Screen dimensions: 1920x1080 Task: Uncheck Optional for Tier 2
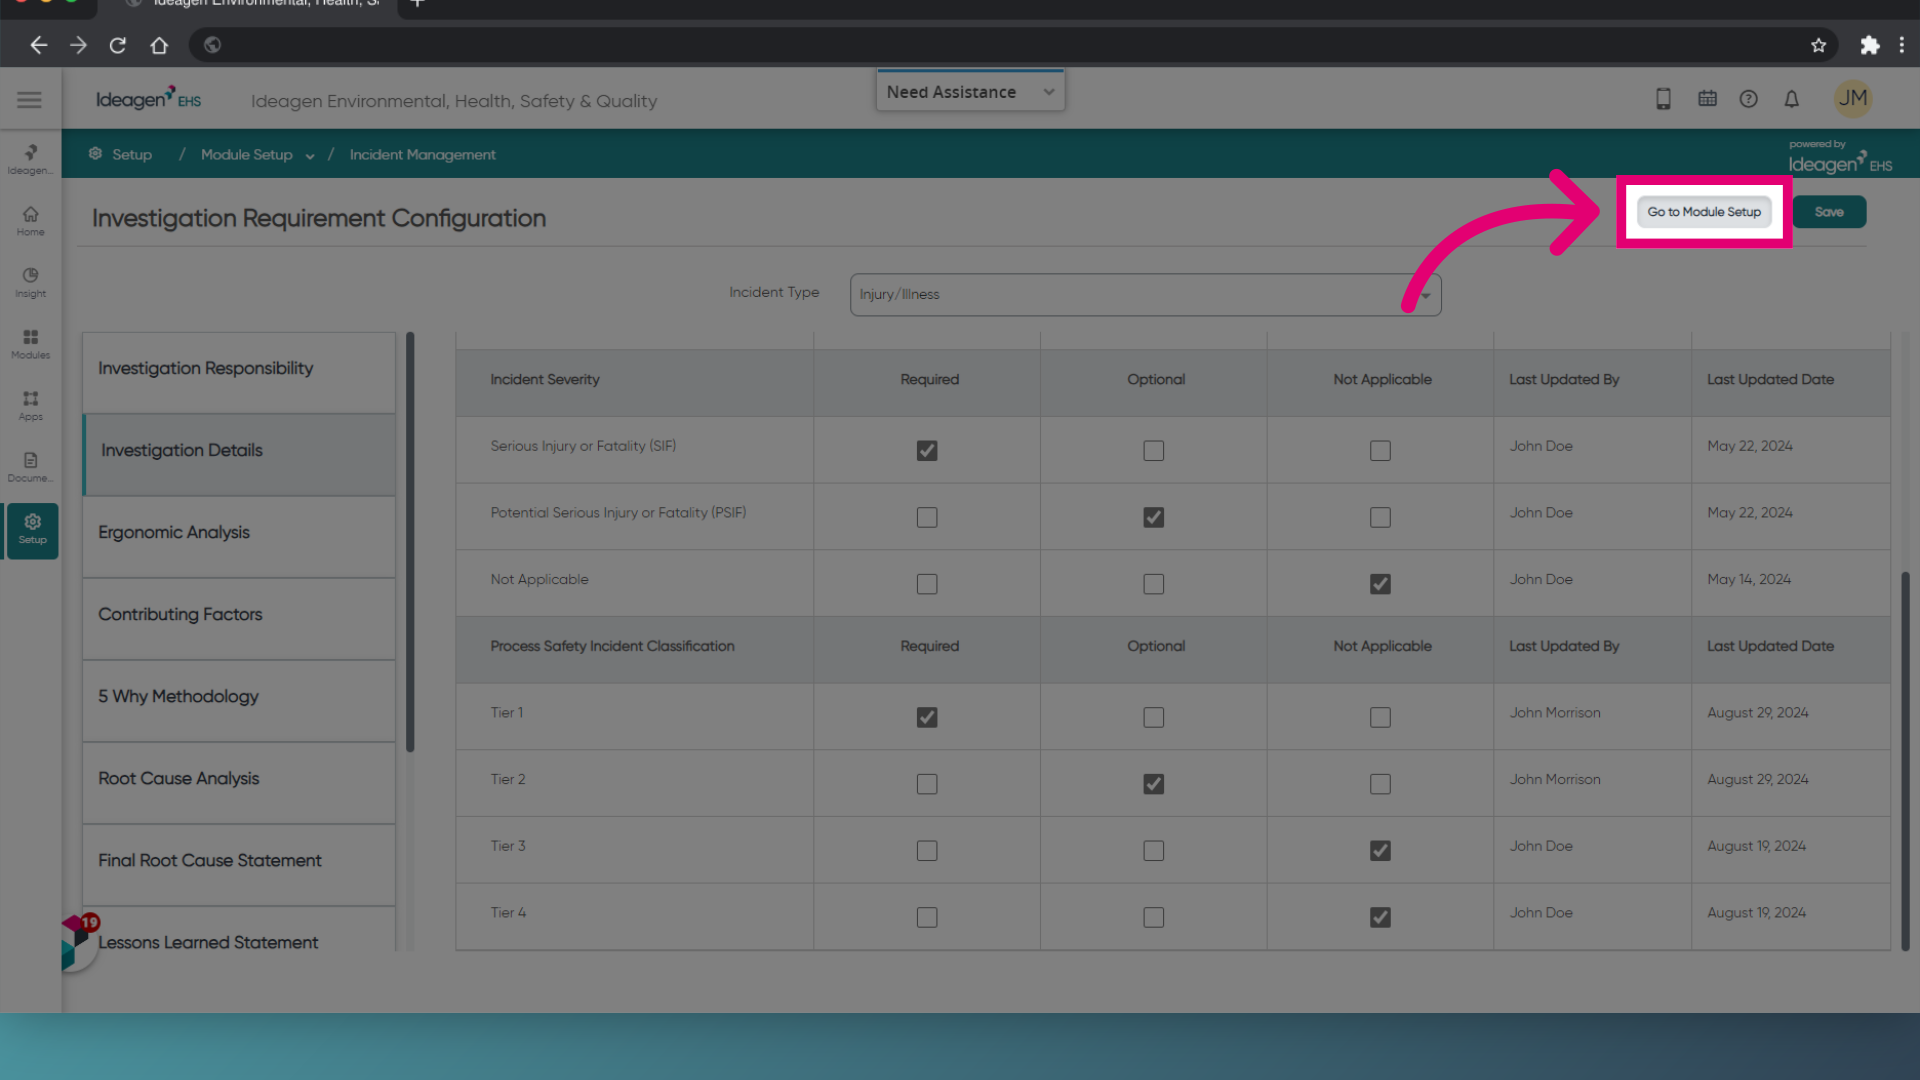coord(1154,784)
